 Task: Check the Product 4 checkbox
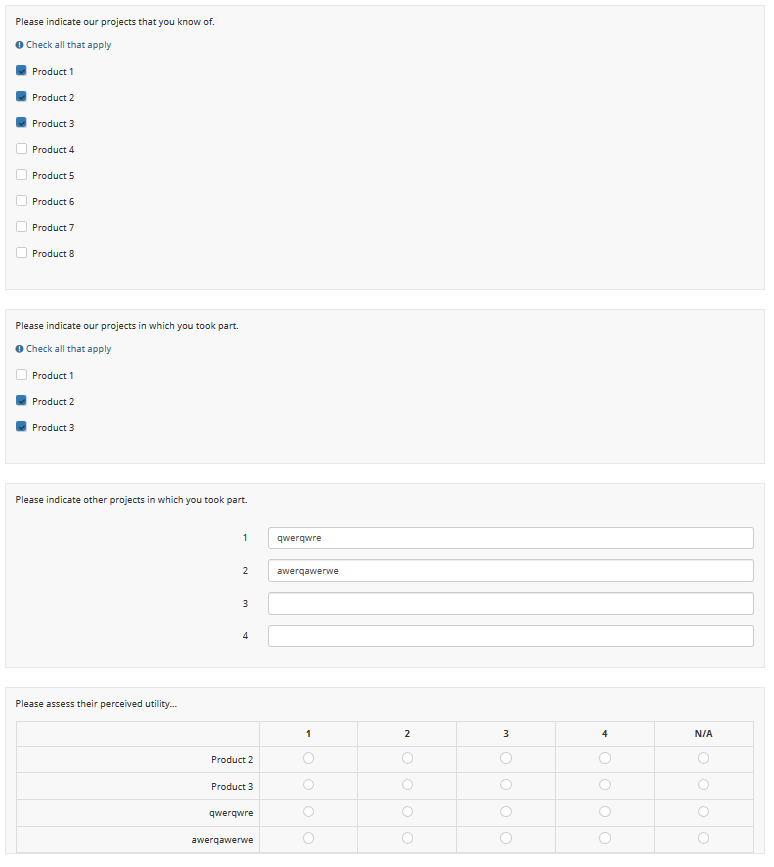pyautogui.click(x=22, y=149)
